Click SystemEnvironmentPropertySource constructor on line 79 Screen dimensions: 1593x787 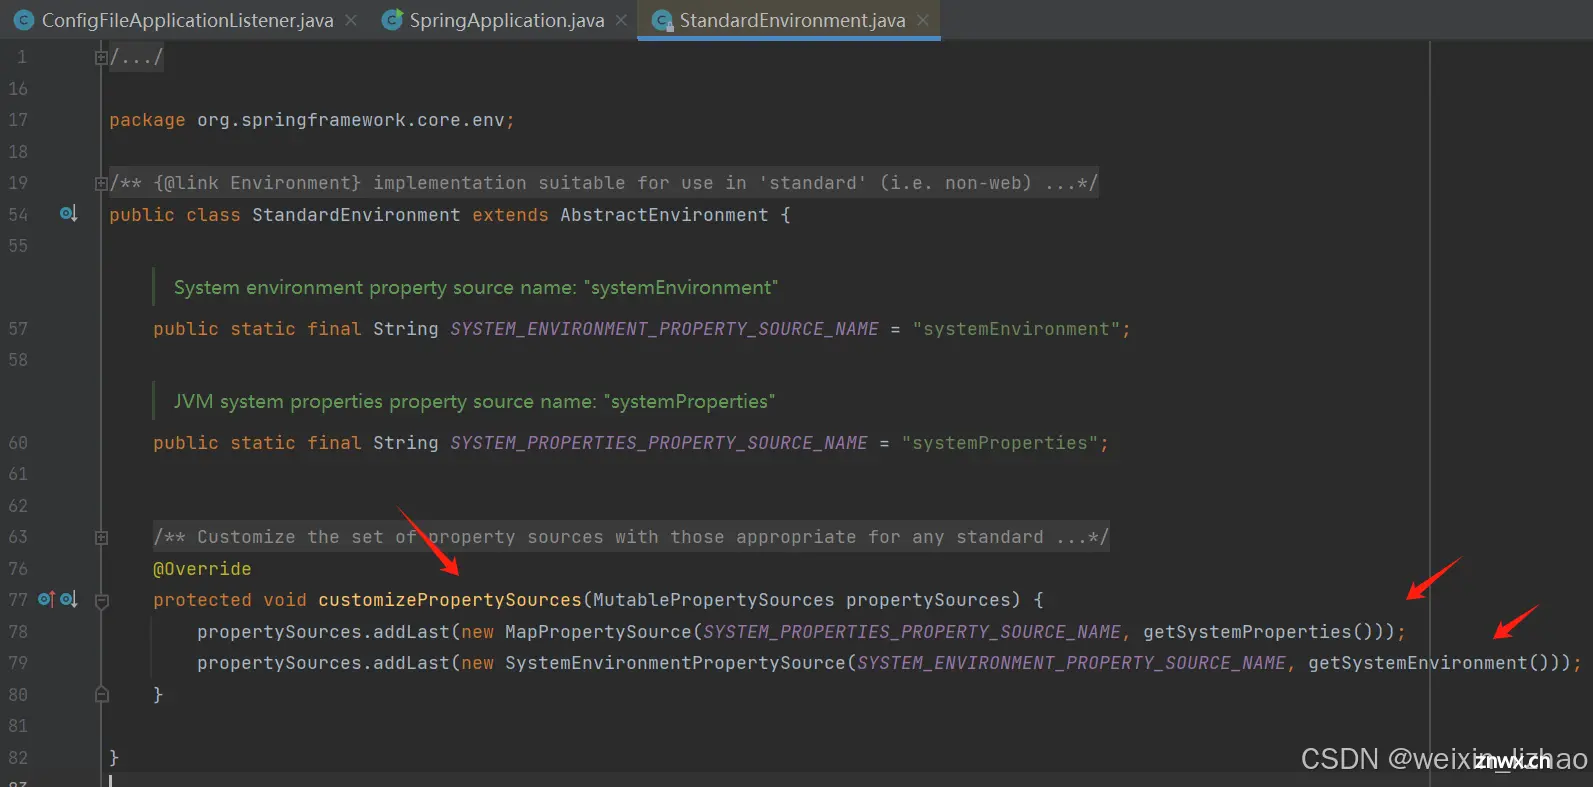pyautogui.click(x=675, y=663)
